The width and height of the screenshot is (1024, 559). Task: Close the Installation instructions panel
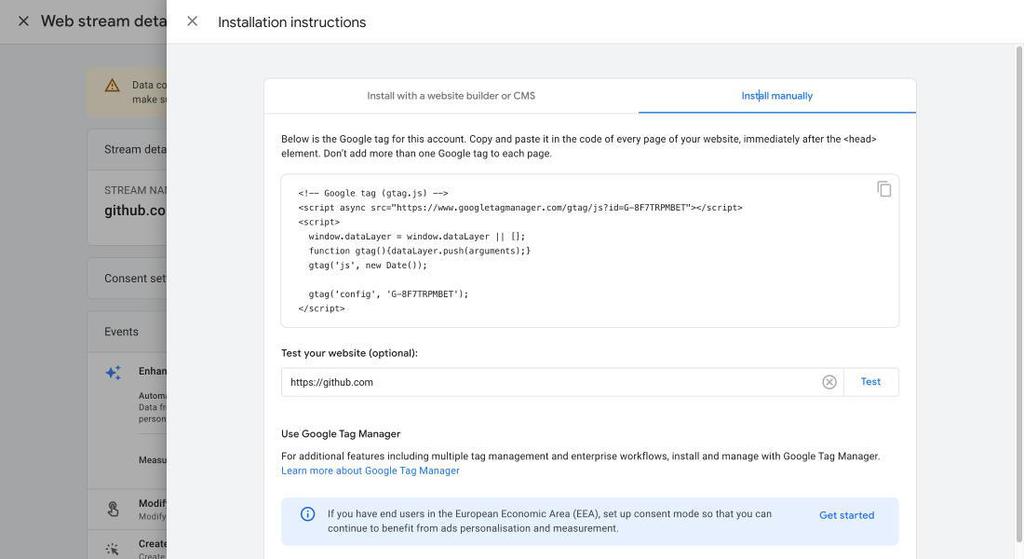tap(192, 21)
